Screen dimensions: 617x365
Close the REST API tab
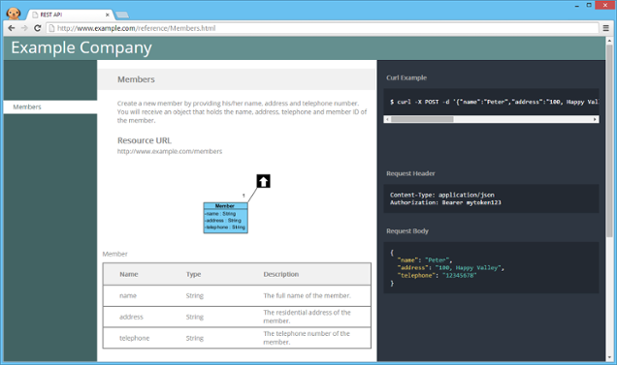107,15
